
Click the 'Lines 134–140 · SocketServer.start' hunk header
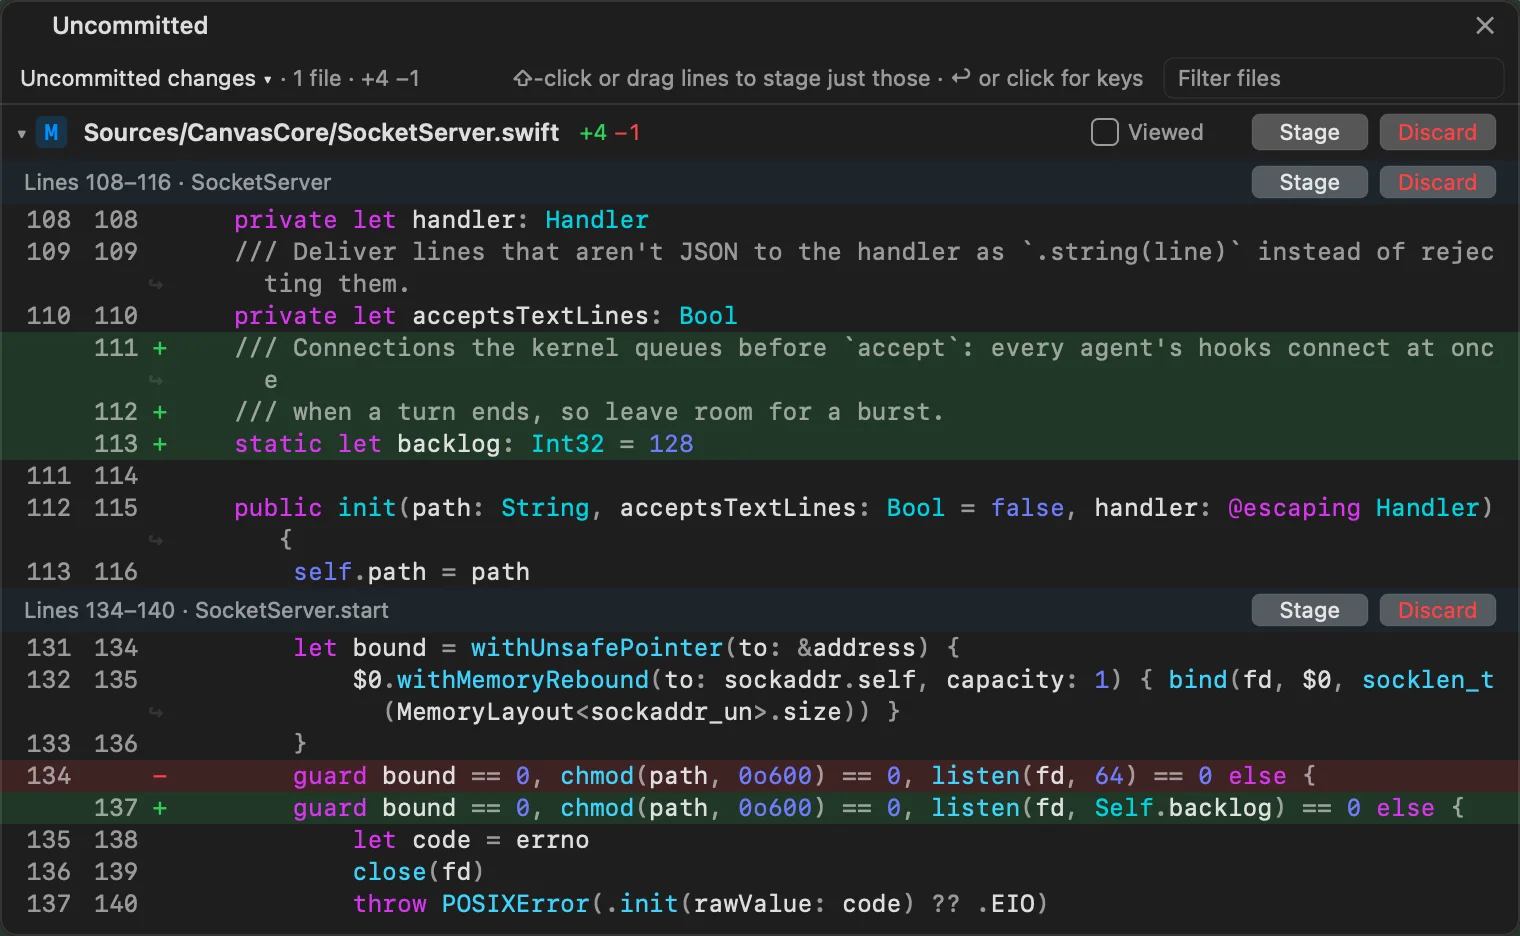coord(206,610)
